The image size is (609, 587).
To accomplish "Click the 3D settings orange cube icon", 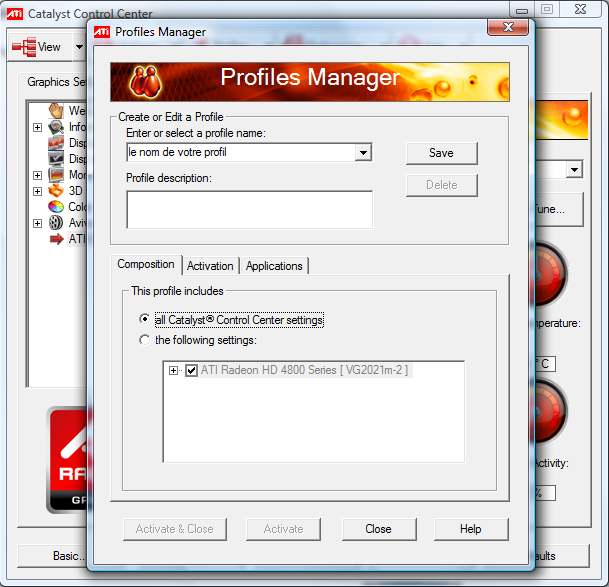I will pyautogui.click(x=56, y=191).
